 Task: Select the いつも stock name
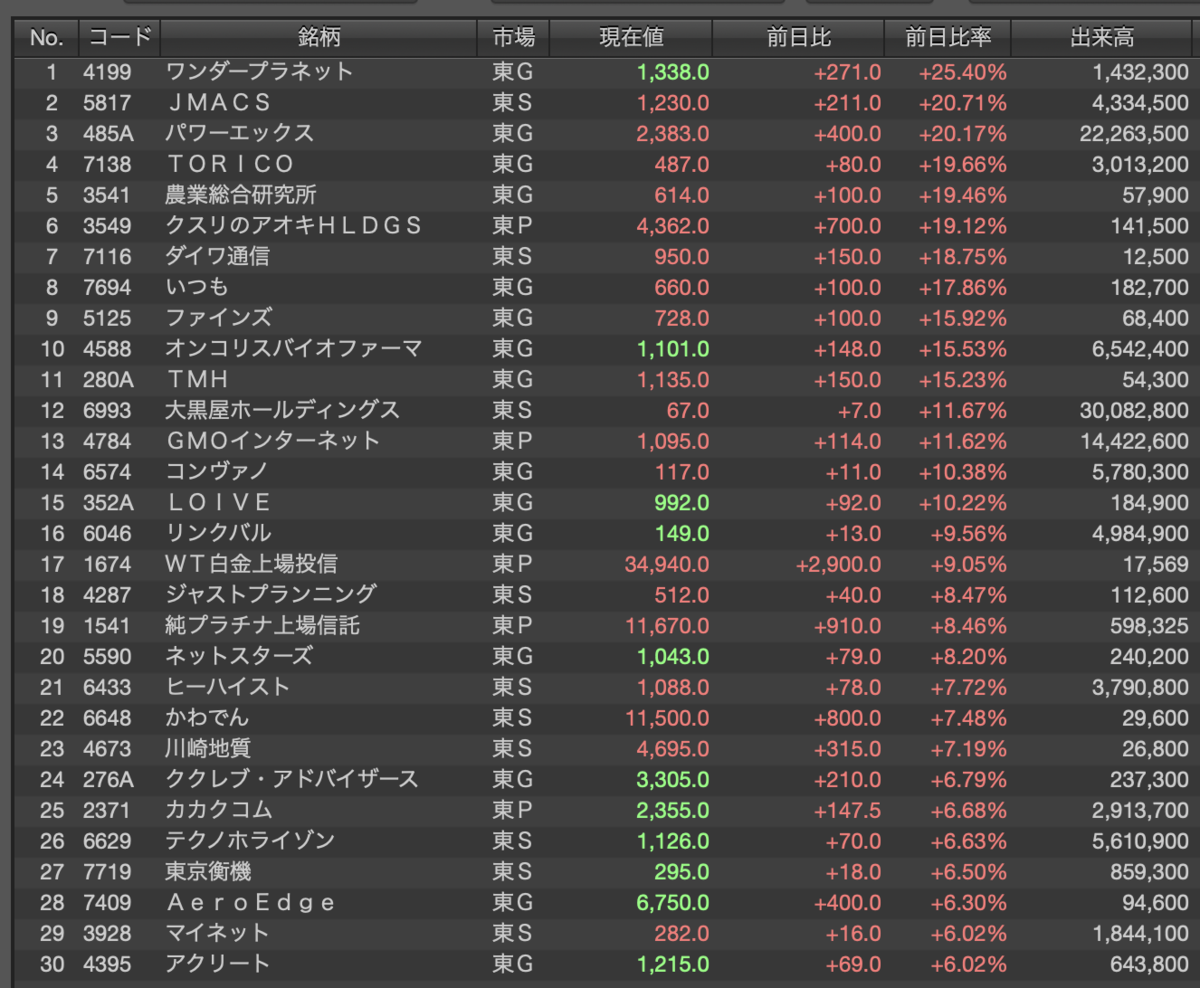pos(197,287)
